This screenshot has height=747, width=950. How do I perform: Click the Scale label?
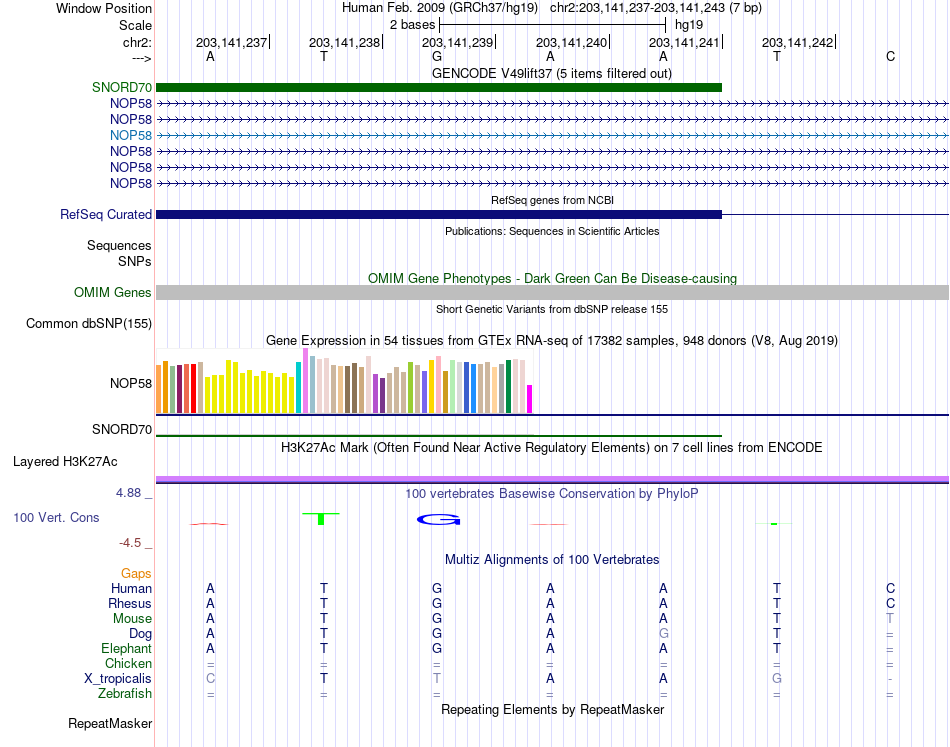click(x=136, y=25)
